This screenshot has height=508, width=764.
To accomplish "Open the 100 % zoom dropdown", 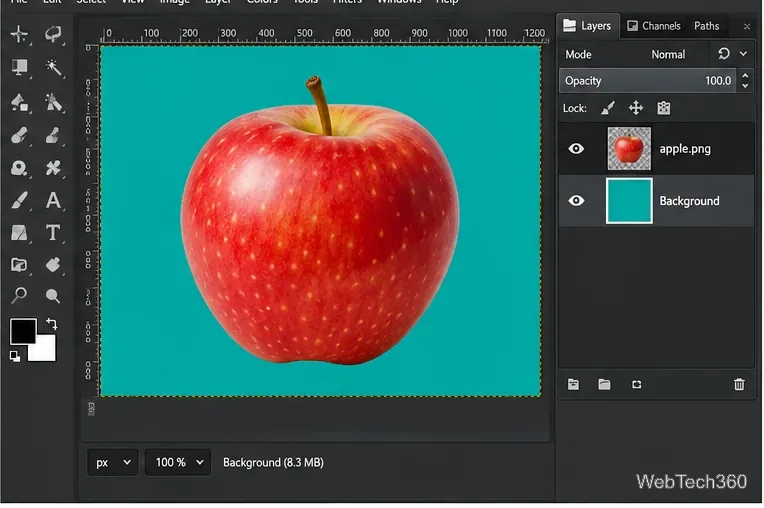I will coord(178,462).
